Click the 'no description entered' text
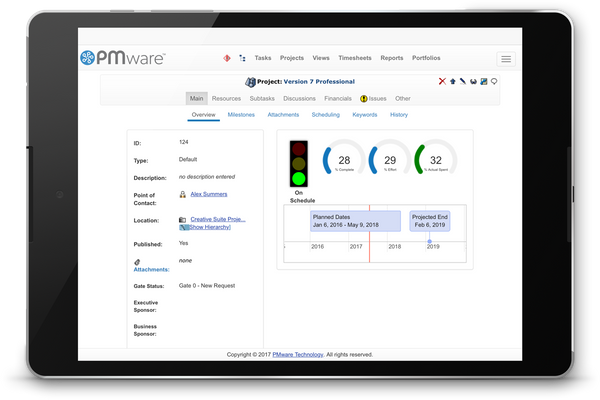 [x=207, y=176]
